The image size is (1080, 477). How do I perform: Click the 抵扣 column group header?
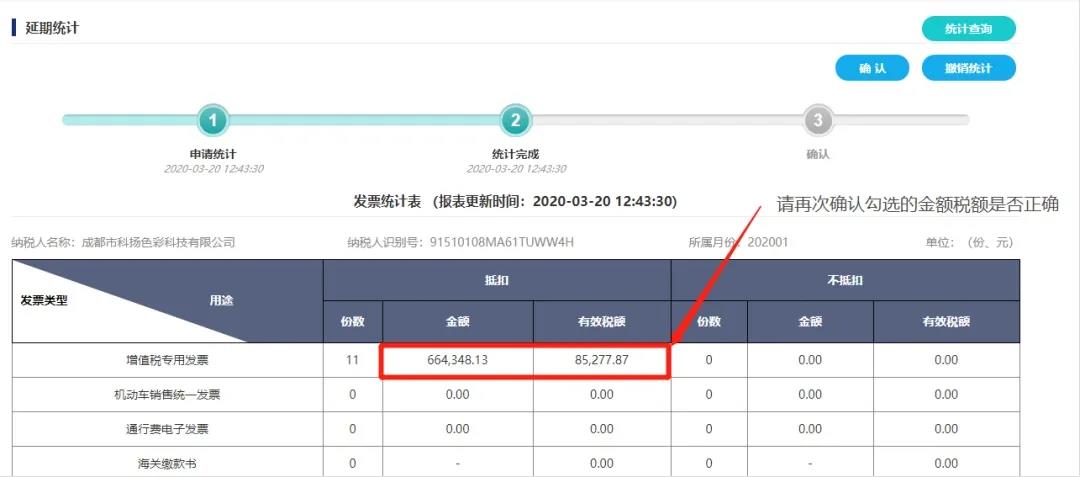[x=496, y=281]
